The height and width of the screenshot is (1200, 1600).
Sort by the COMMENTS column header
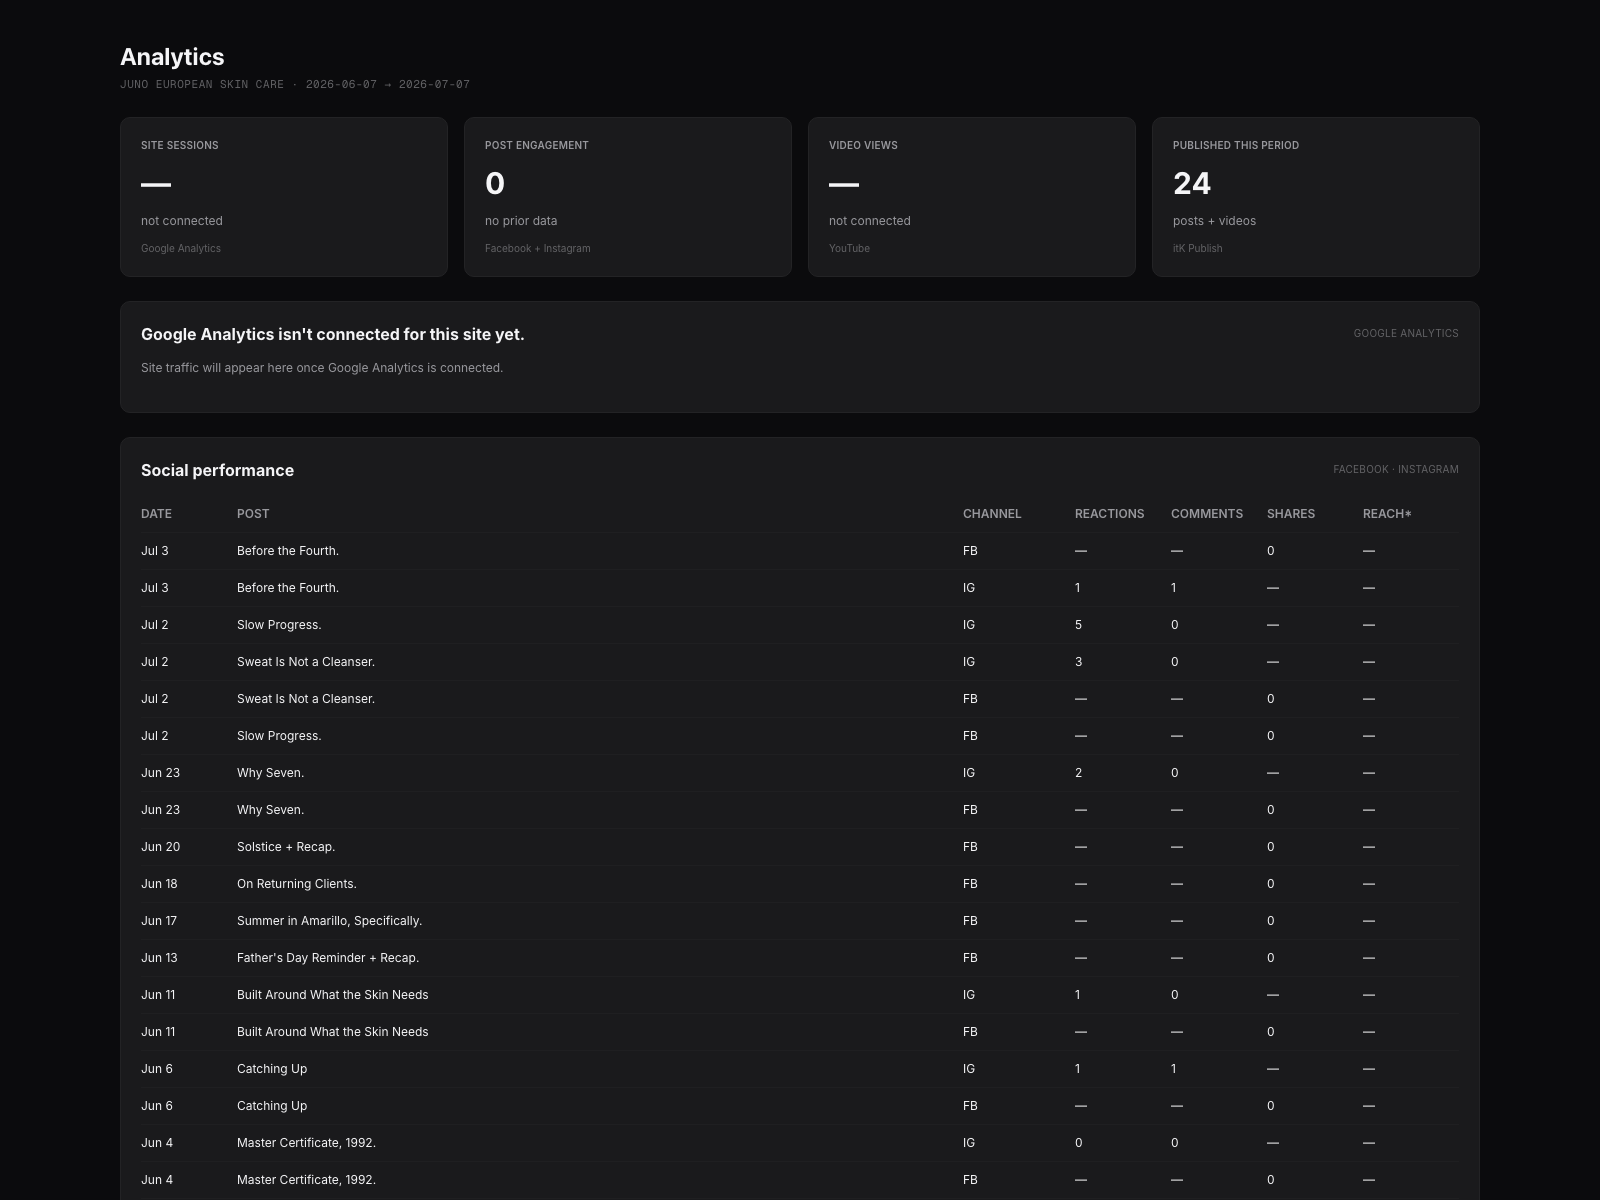1207,514
